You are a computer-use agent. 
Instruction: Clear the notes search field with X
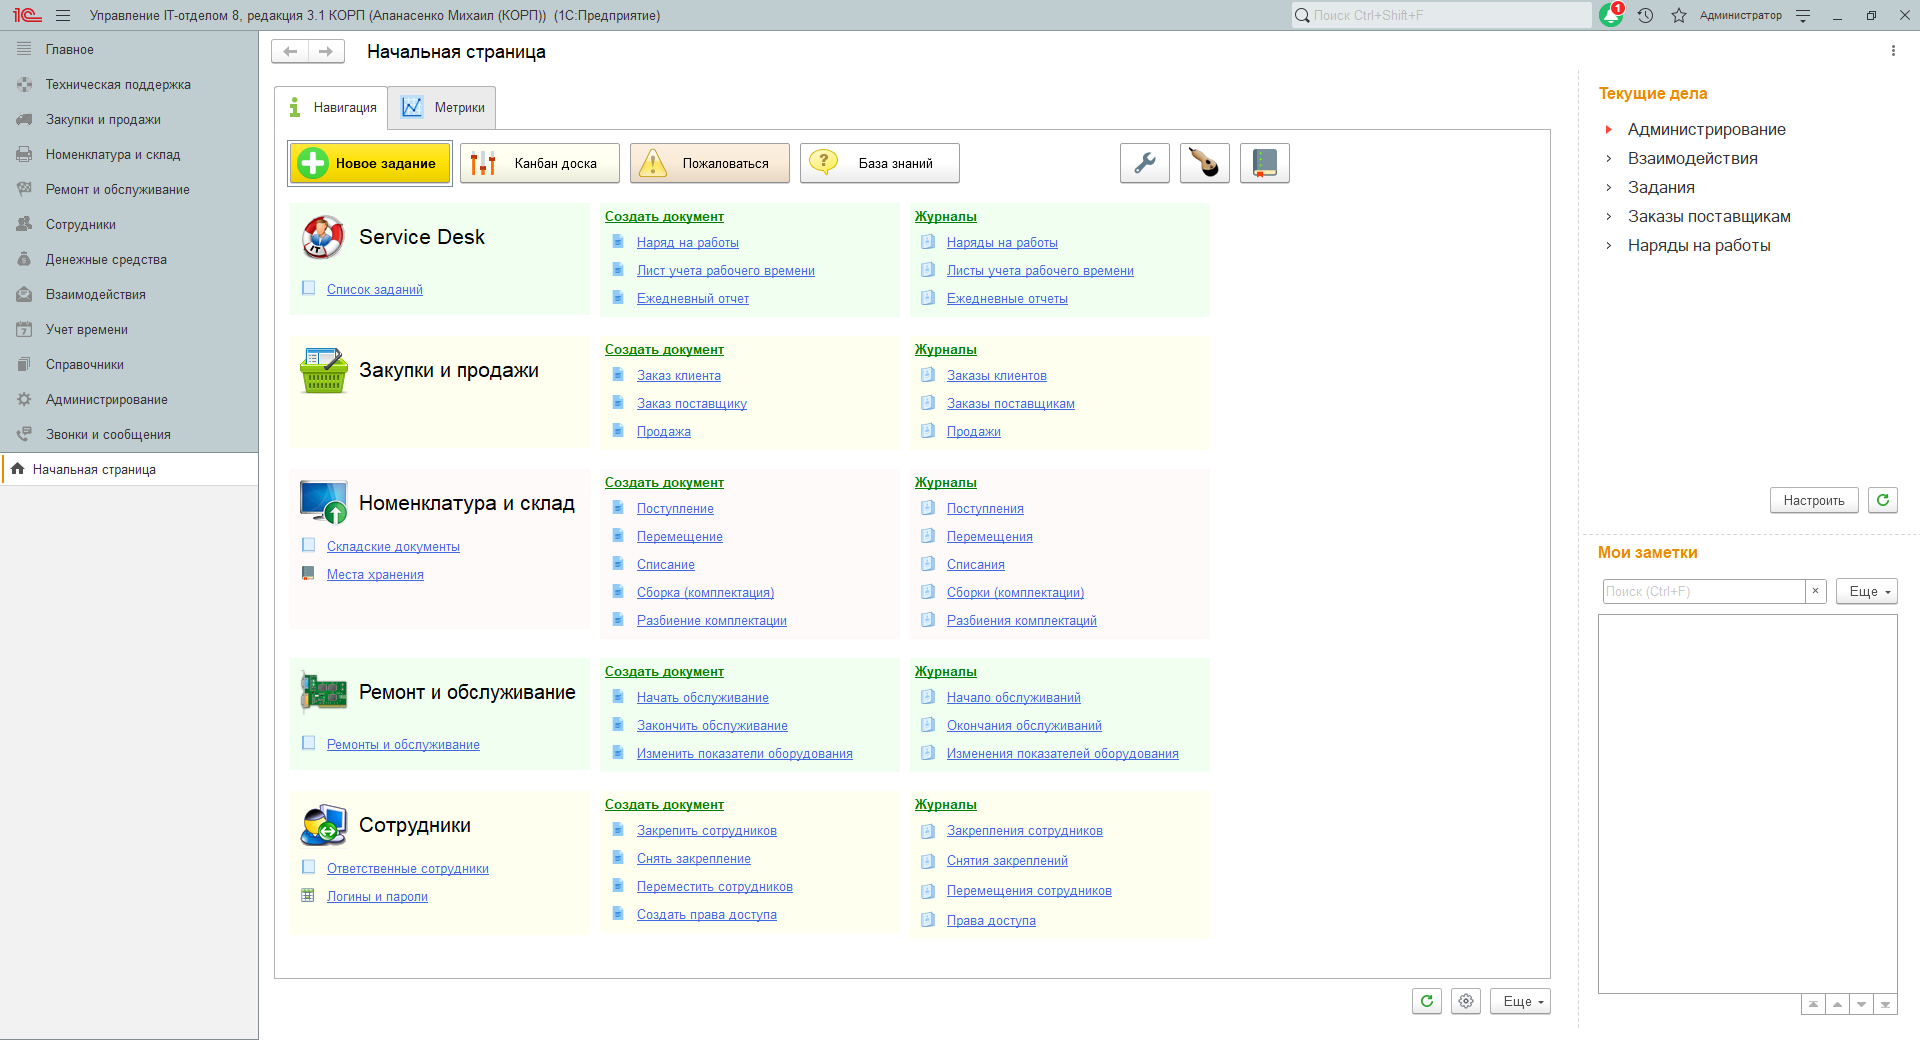click(x=1815, y=591)
